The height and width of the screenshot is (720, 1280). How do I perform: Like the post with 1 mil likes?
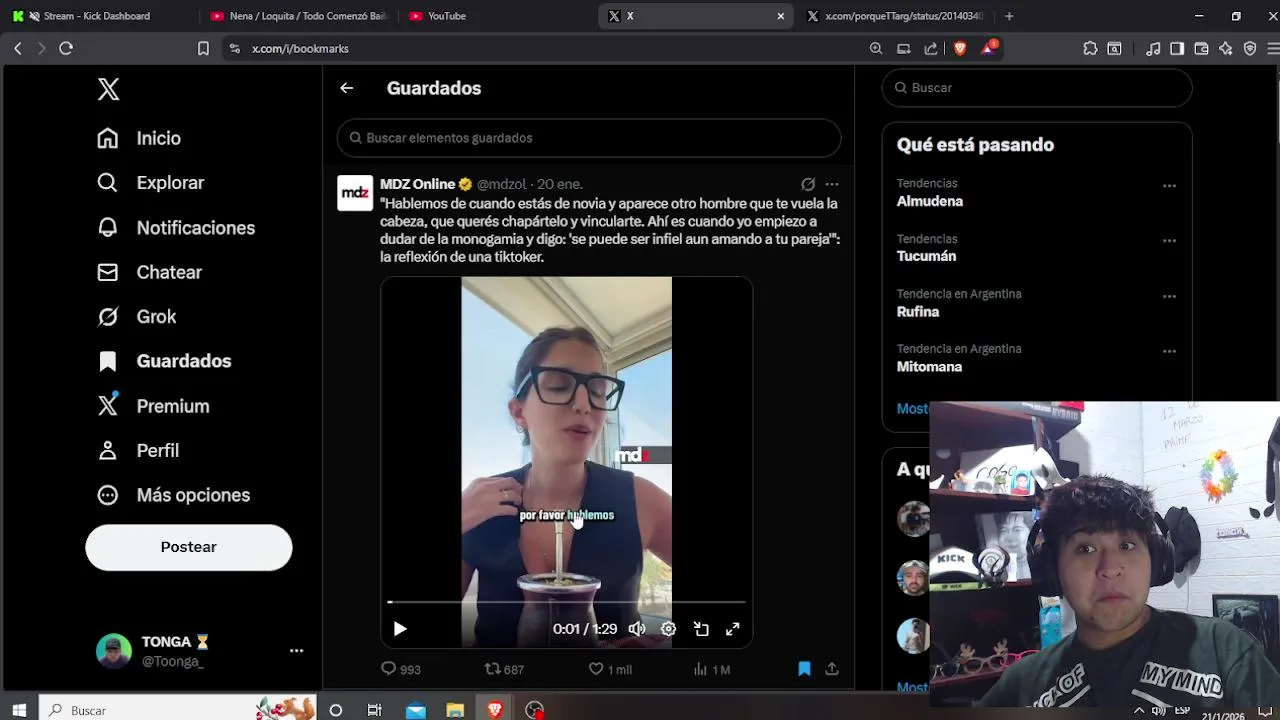[610, 669]
